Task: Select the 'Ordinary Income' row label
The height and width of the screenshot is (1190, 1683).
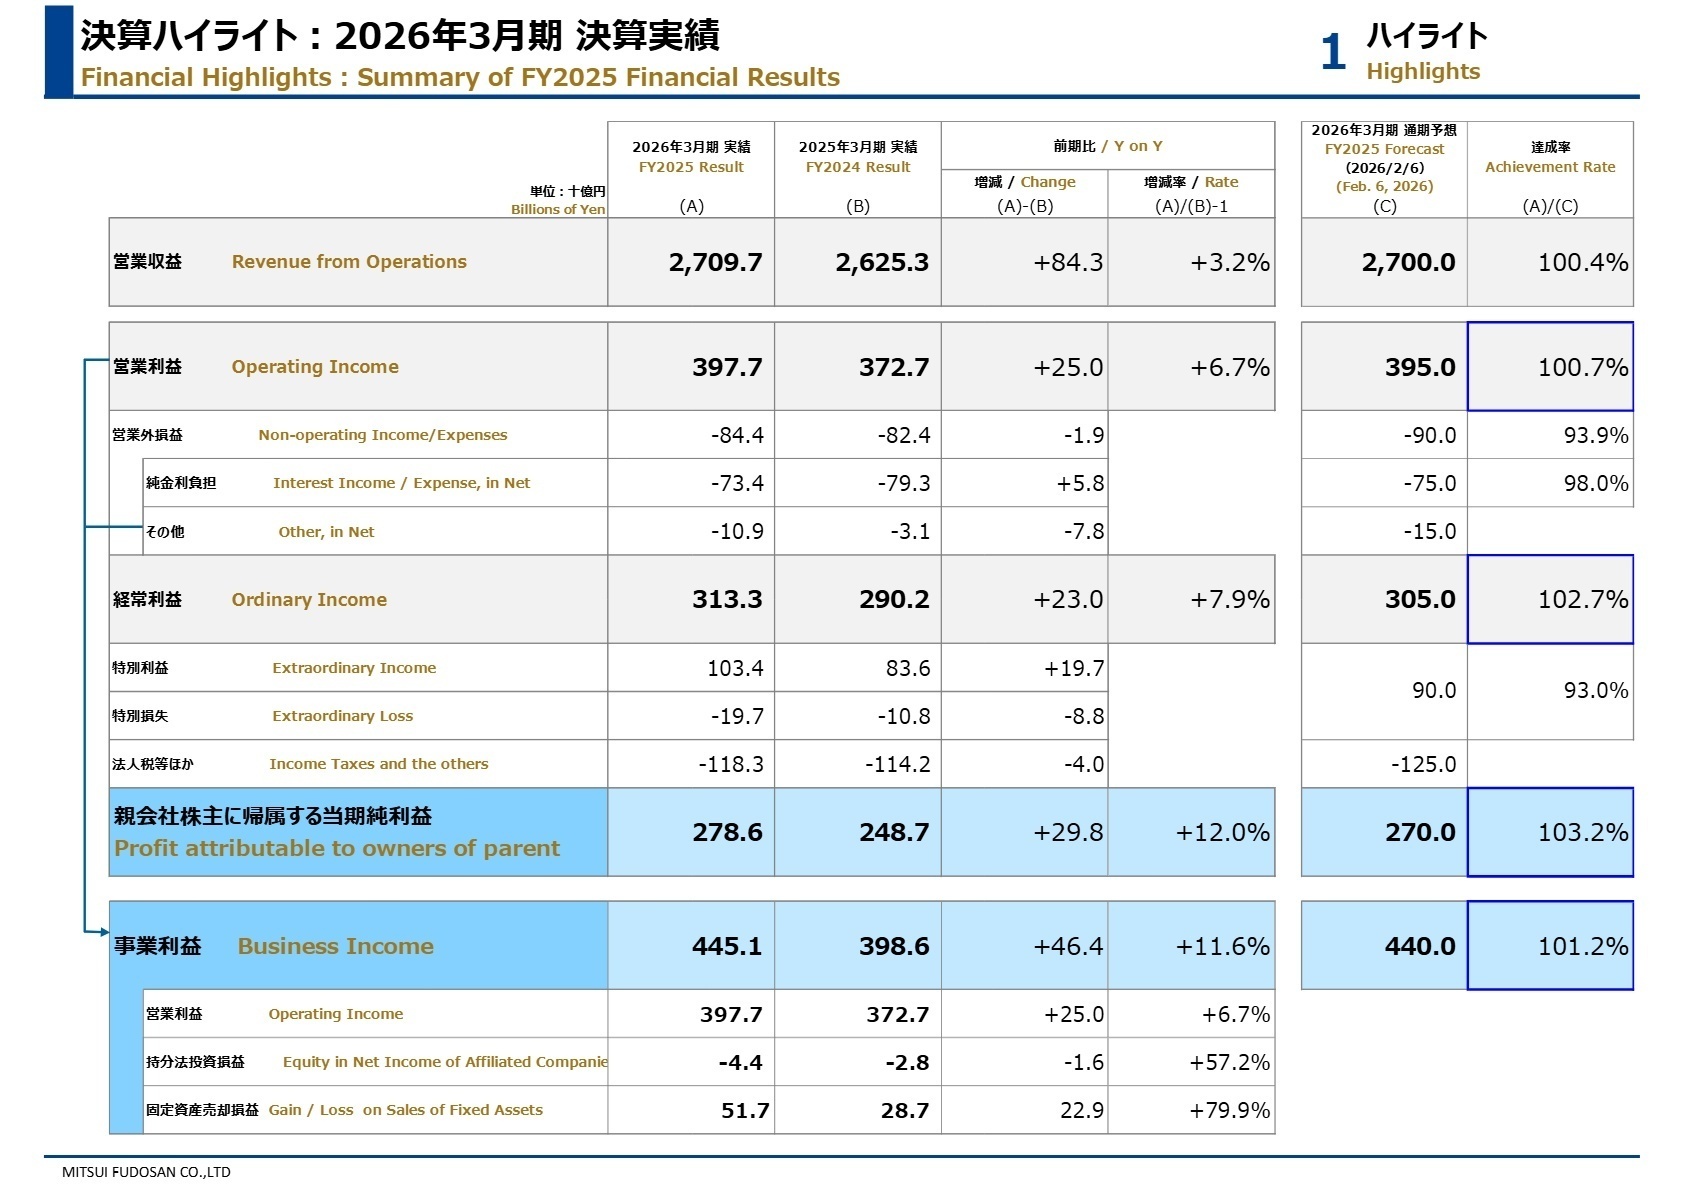Action: [x=309, y=600]
